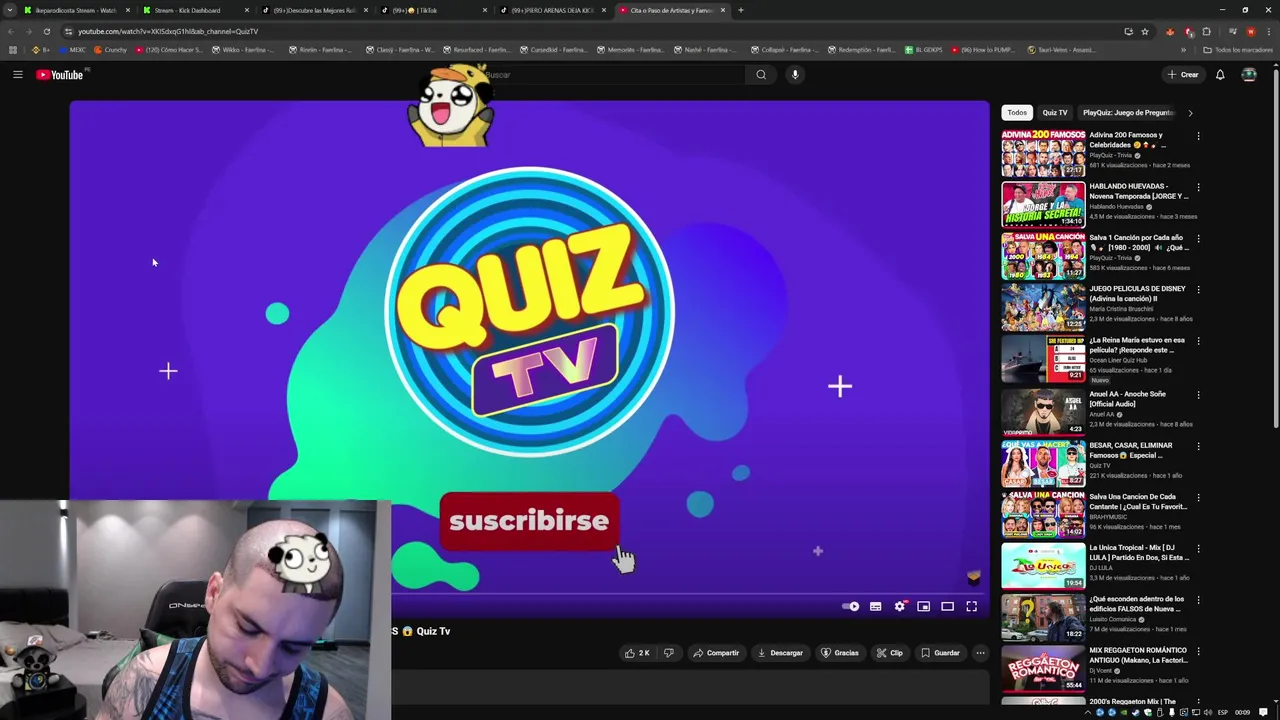This screenshot has height=720, width=1280.
Task: Open edificios FALSOS video title
Action: click(x=1138, y=604)
